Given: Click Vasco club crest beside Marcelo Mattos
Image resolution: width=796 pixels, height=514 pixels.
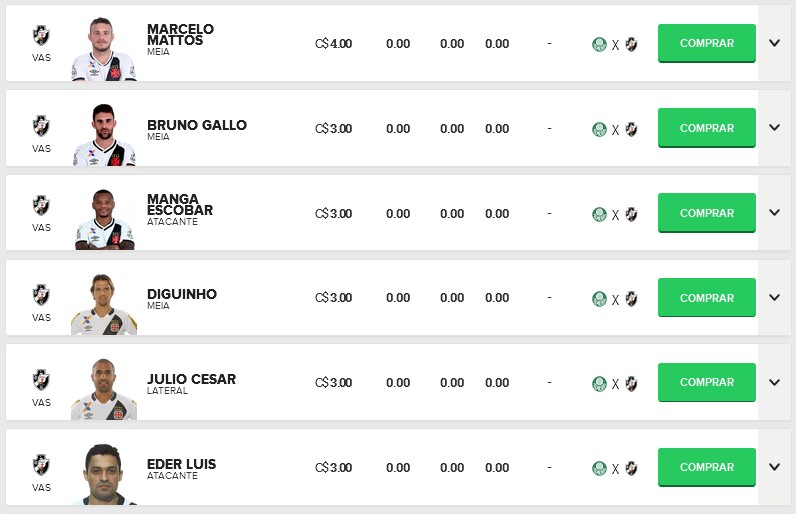Looking at the screenshot, I should (x=41, y=36).
